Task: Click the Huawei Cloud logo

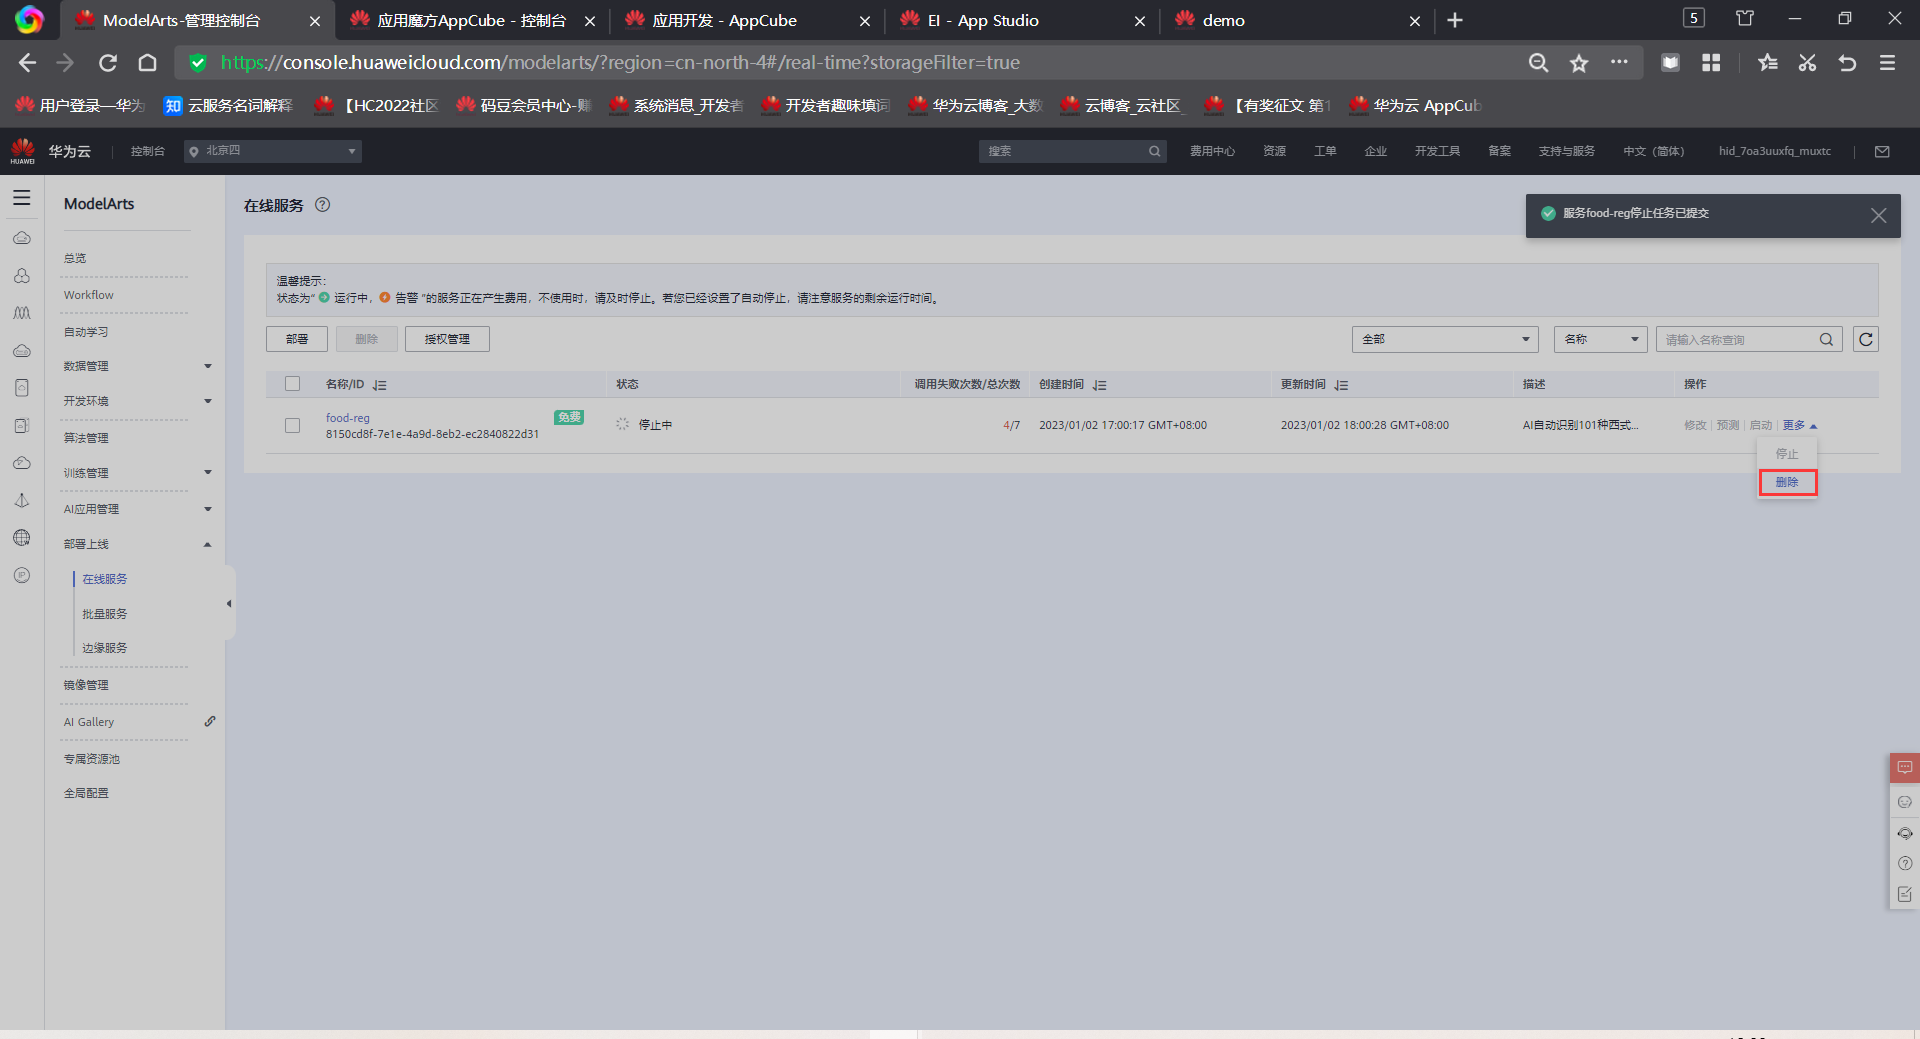Action: point(23,151)
